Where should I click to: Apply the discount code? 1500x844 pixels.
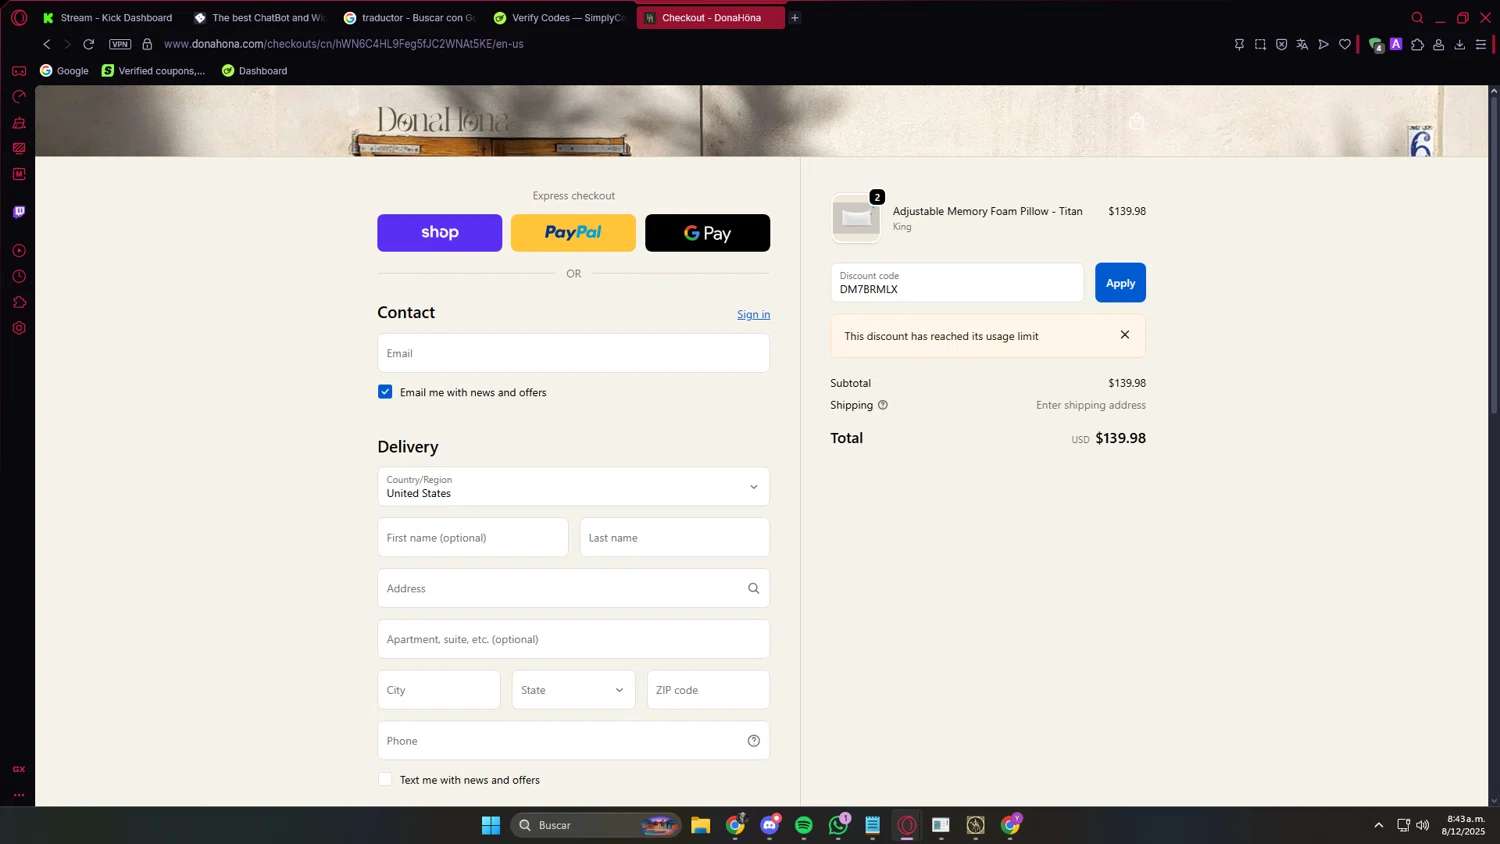click(1120, 283)
